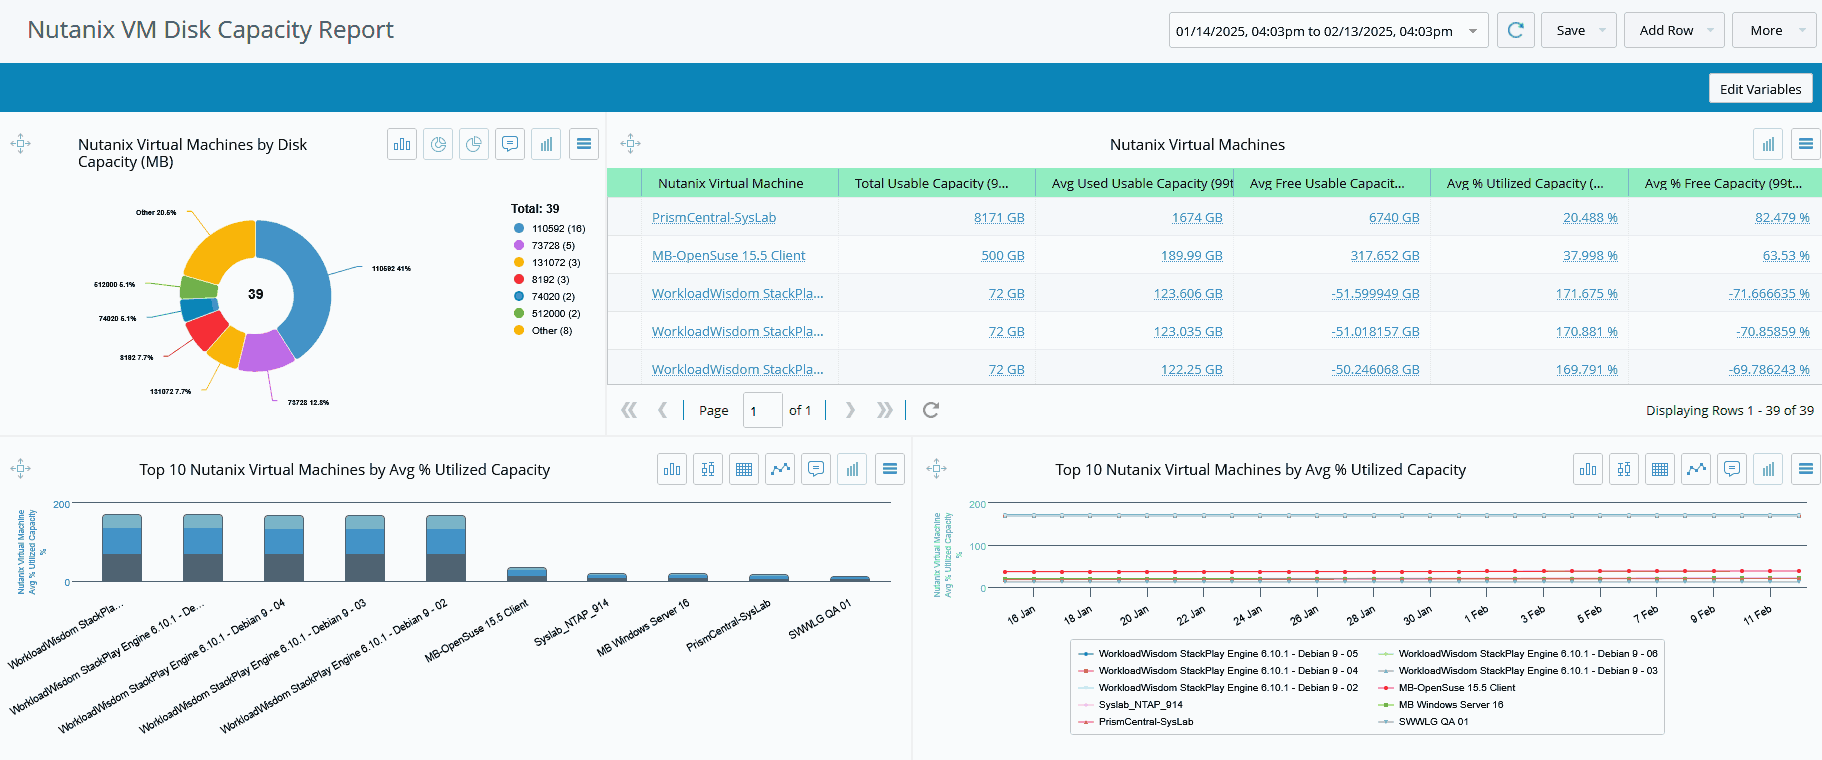Viewport: 1822px width, 760px height.
Task: Sort by Avg % Free Capacity column header
Action: [x=1723, y=183]
